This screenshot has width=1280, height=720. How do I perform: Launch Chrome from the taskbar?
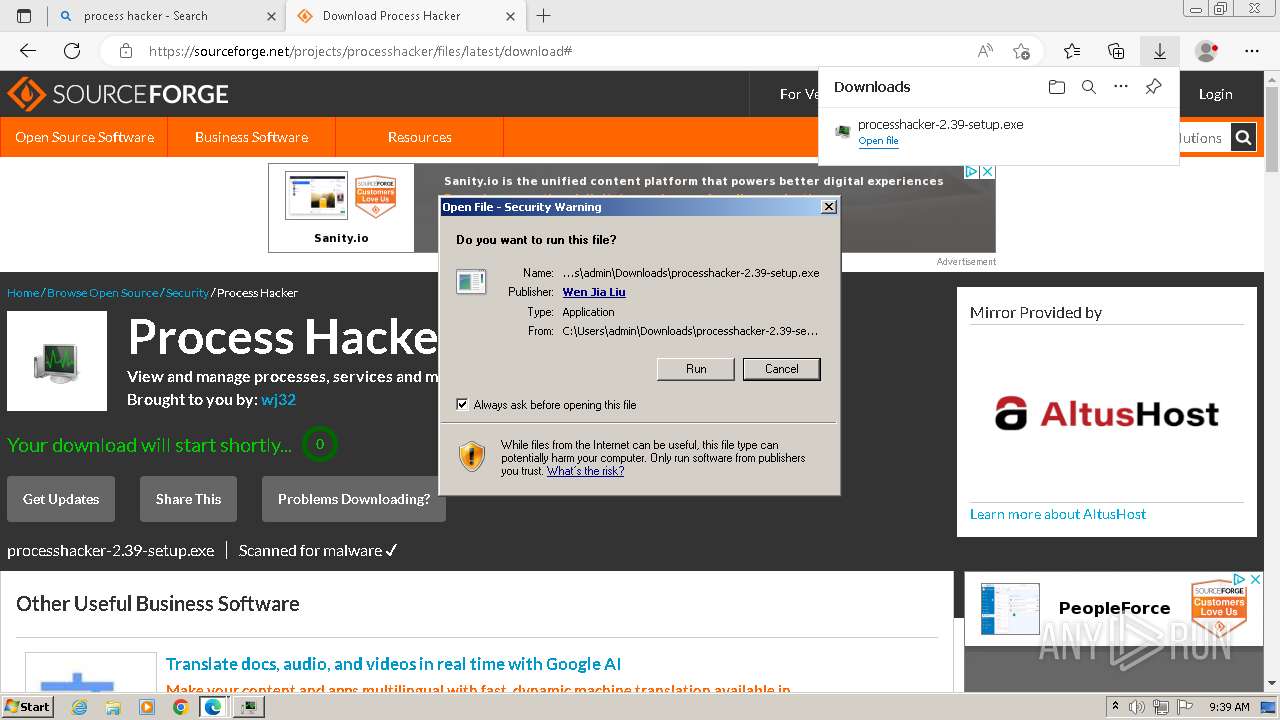180,707
